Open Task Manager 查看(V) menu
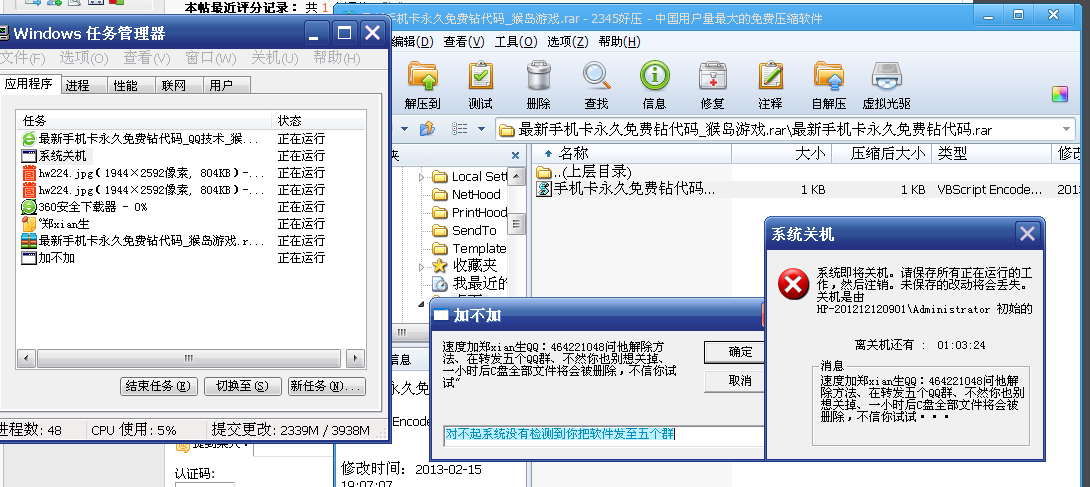The image size is (1090, 487). point(147,58)
